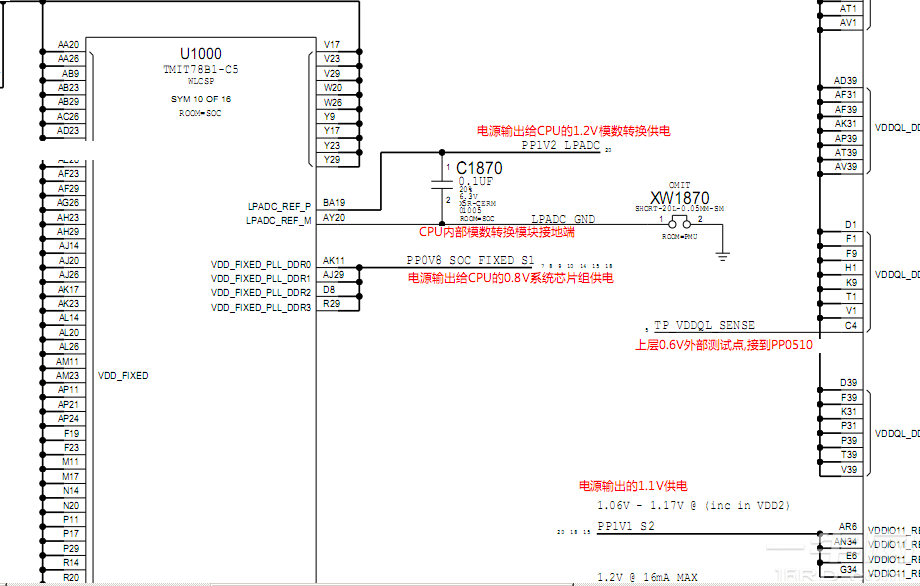The height and width of the screenshot is (586, 920).
Task: Select the C1870 capacitor label
Action: (479, 169)
